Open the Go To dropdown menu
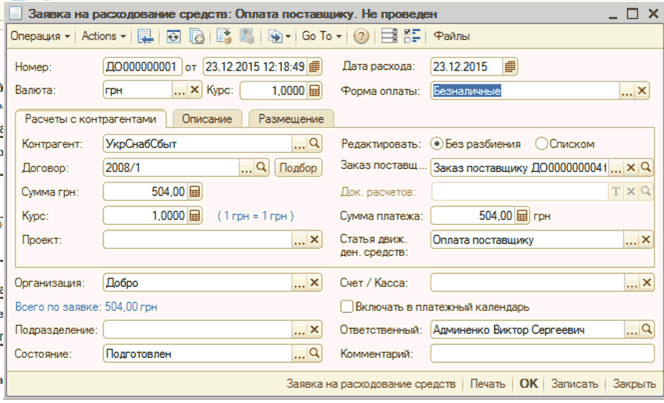The height and width of the screenshot is (403, 664). pyautogui.click(x=322, y=36)
